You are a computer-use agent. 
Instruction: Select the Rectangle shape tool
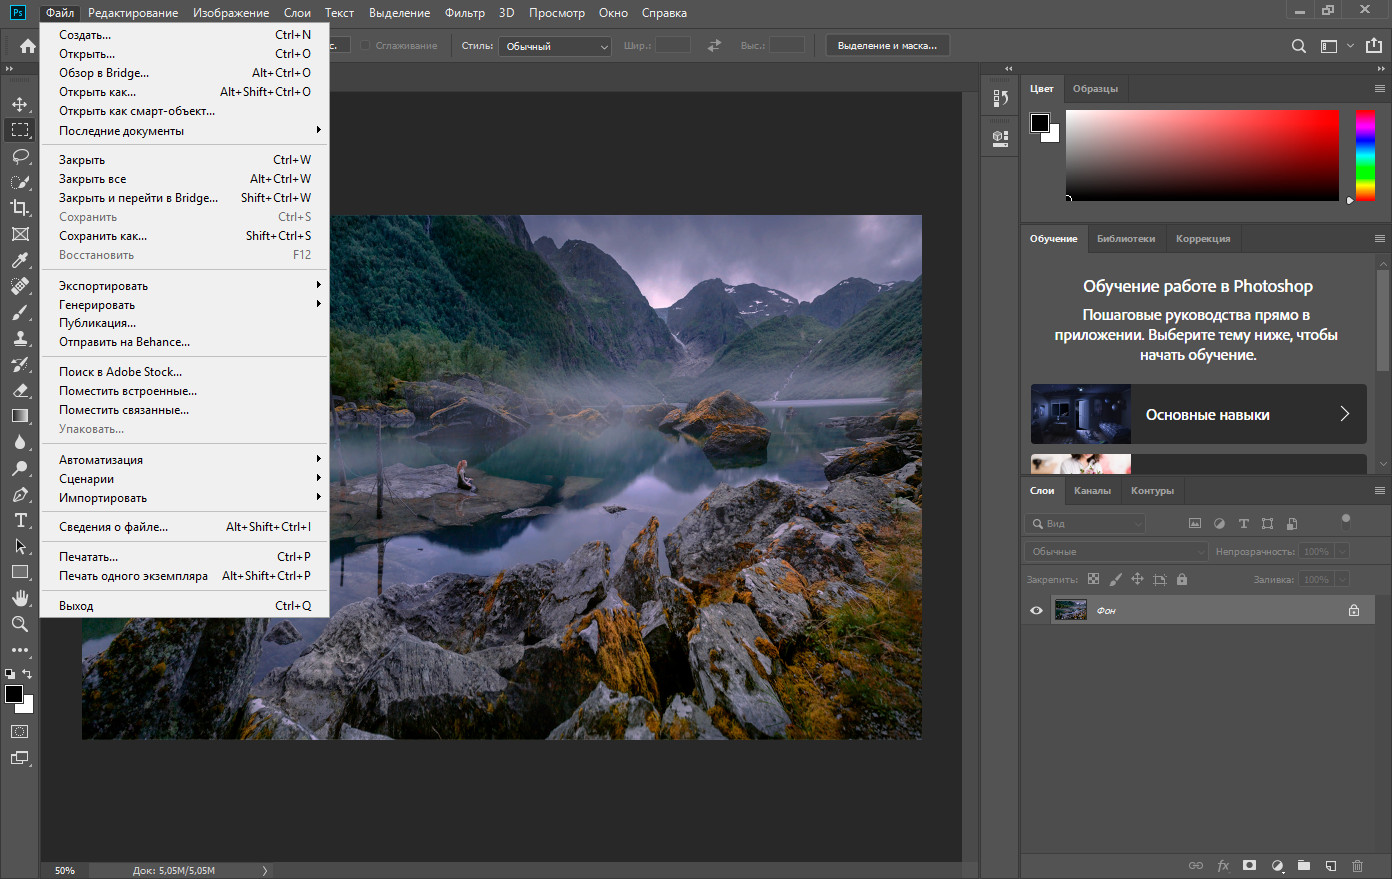[20, 572]
